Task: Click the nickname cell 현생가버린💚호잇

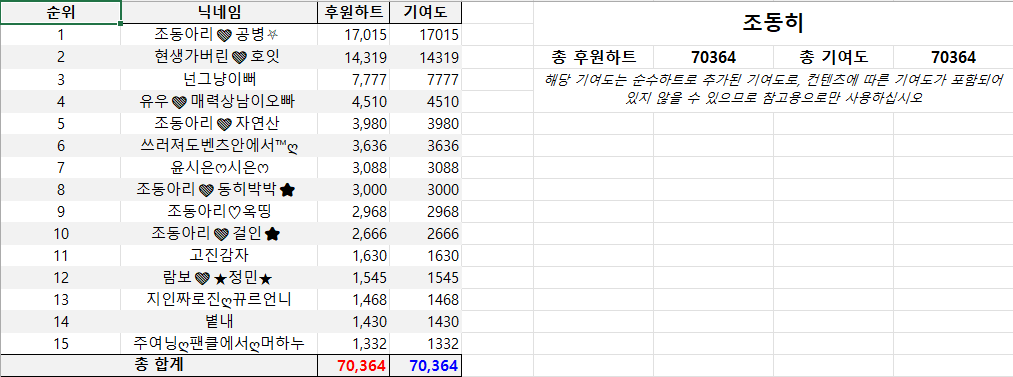Action: tap(219, 57)
